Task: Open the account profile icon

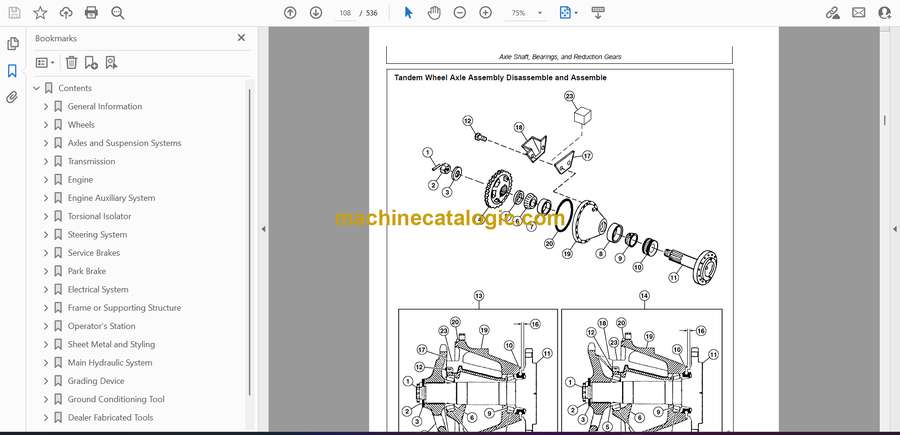Action: point(885,13)
